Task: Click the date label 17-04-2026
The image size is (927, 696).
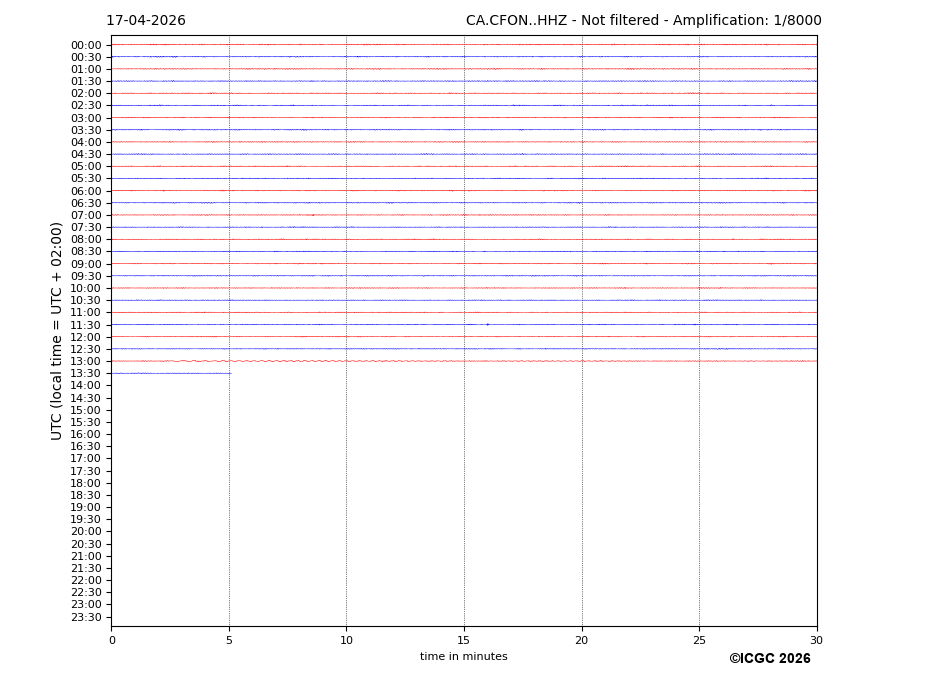Action: click(x=146, y=21)
